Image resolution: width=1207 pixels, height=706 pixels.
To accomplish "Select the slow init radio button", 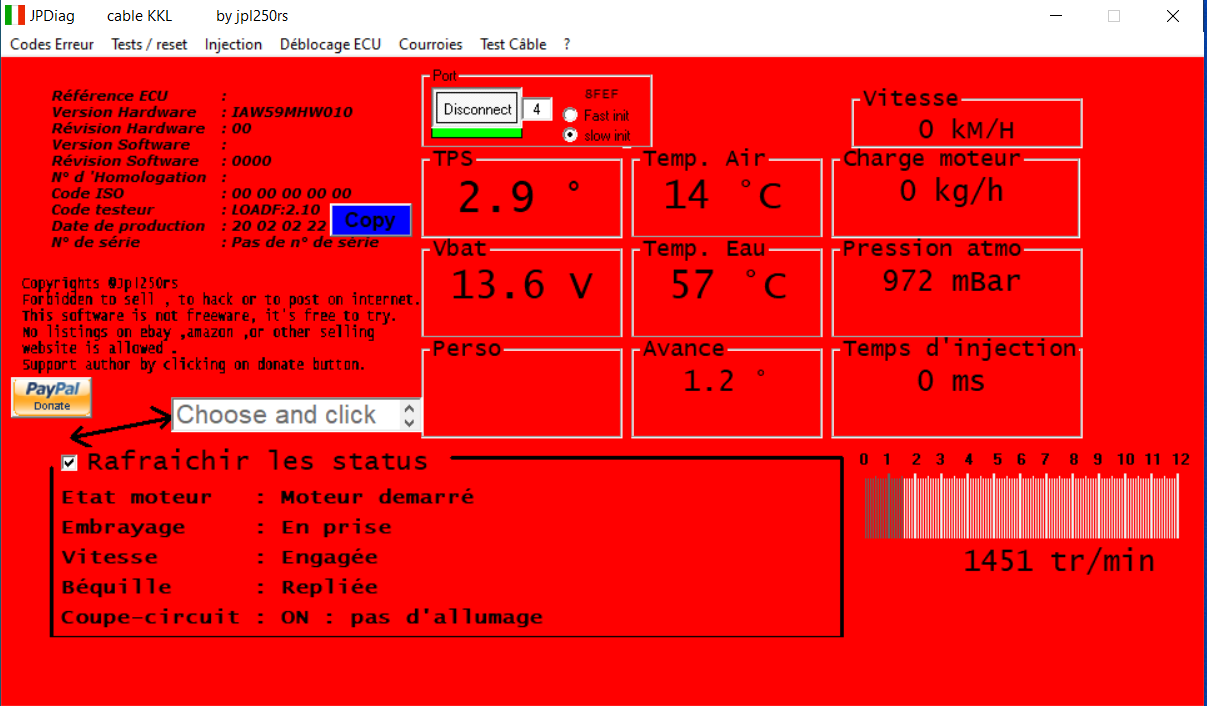I will click(x=570, y=135).
